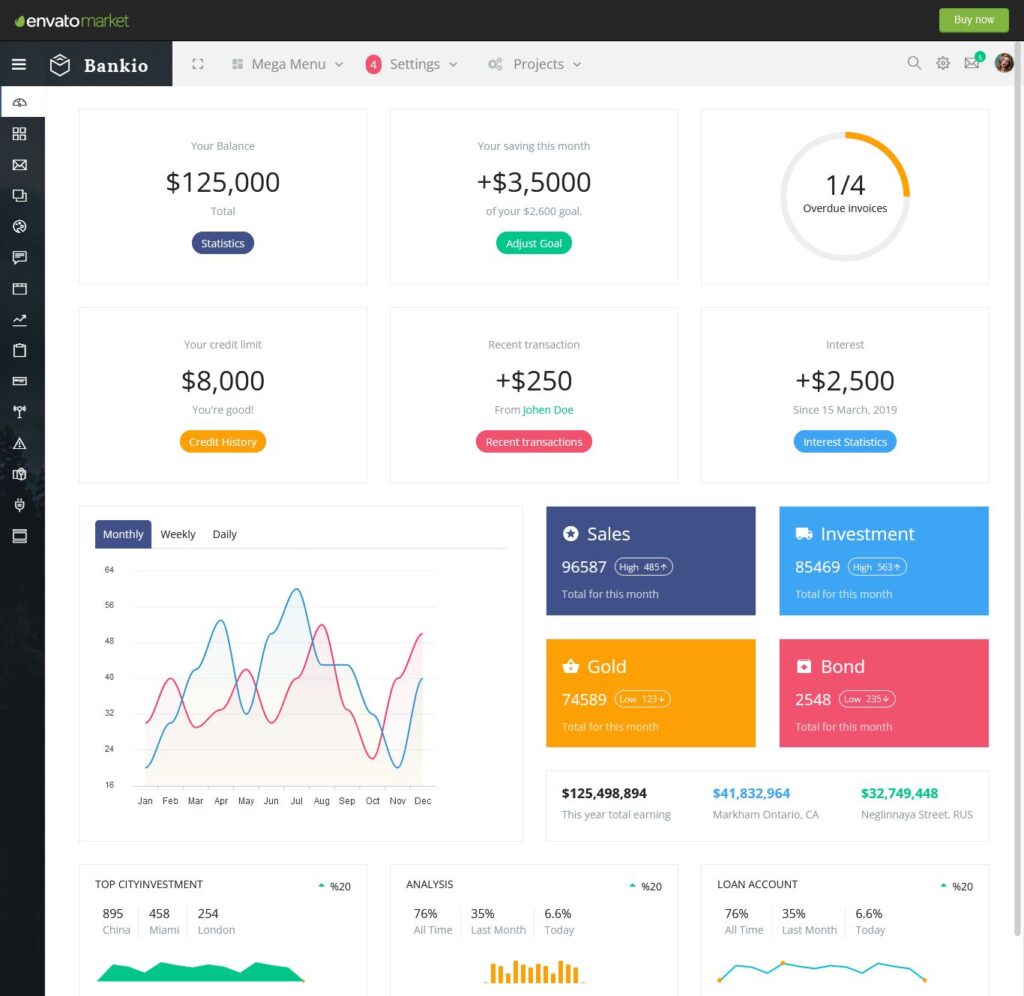Image resolution: width=1024 pixels, height=996 pixels.
Task: Click the settings gear icon in the top bar
Action: click(942, 63)
